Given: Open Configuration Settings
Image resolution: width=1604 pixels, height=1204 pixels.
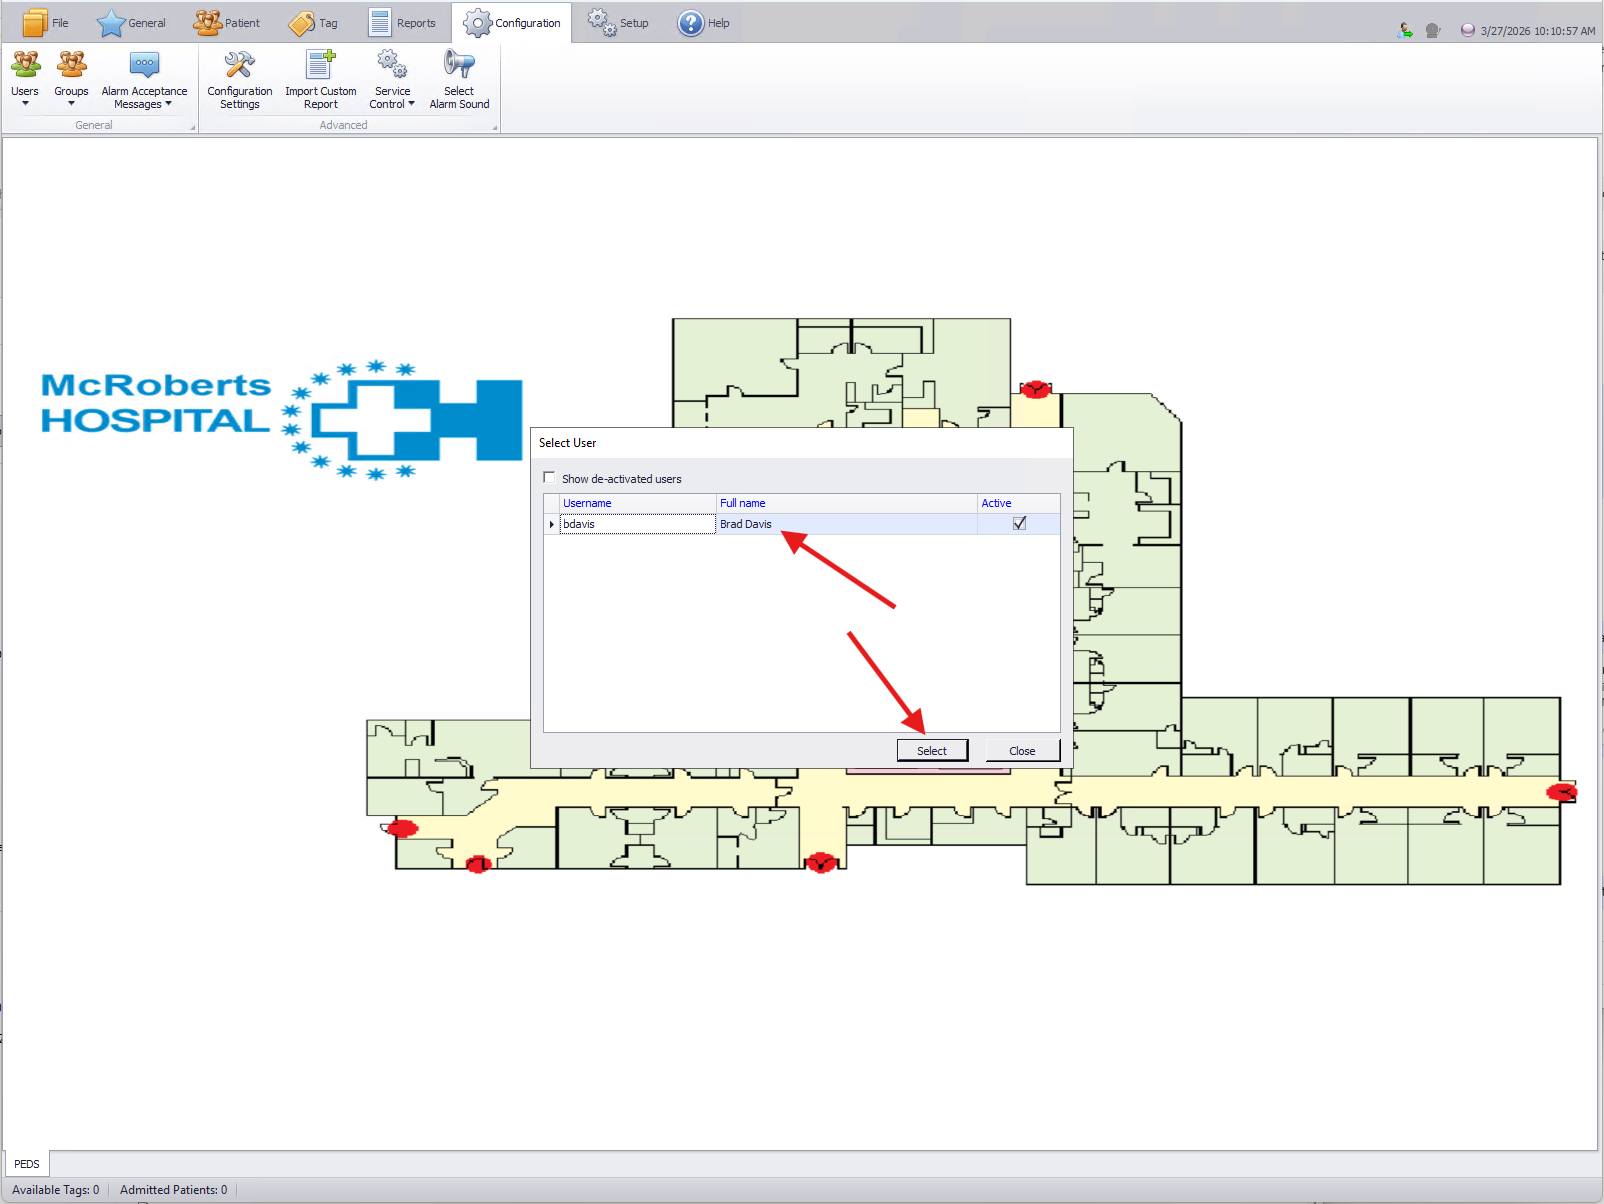Looking at the screenshot, I should pos(239,66).
